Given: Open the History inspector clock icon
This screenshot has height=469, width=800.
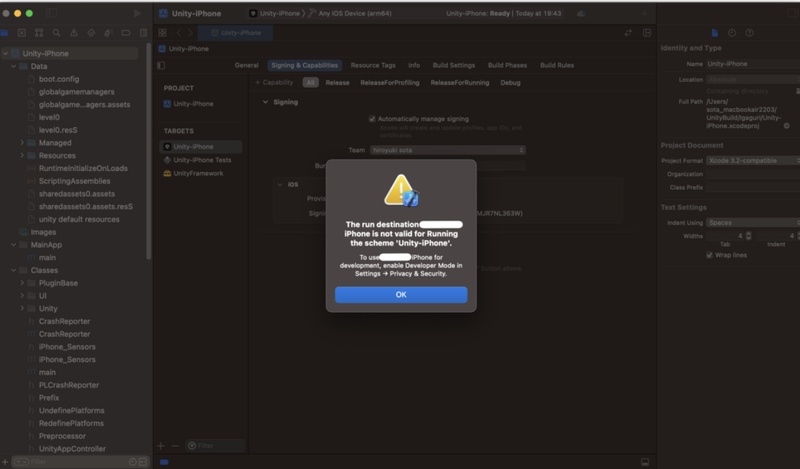Looking at the screenshot, I should coord(732,33).
